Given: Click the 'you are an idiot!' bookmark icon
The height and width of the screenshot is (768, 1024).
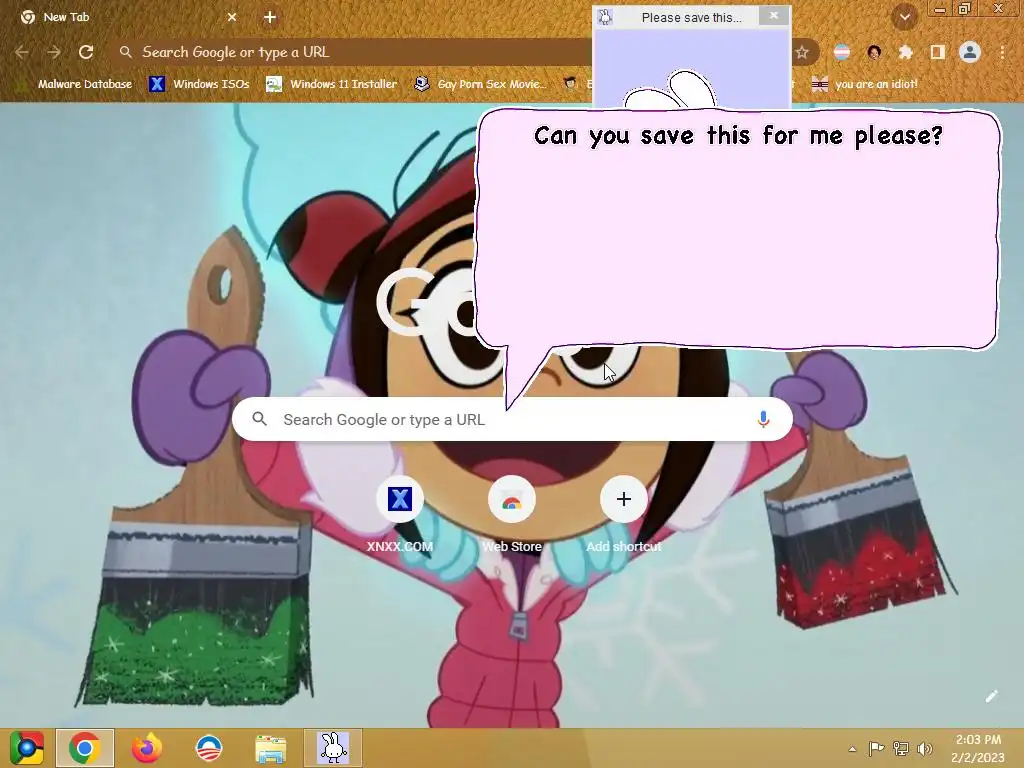Looking at the screenshot, I should 820,84.
